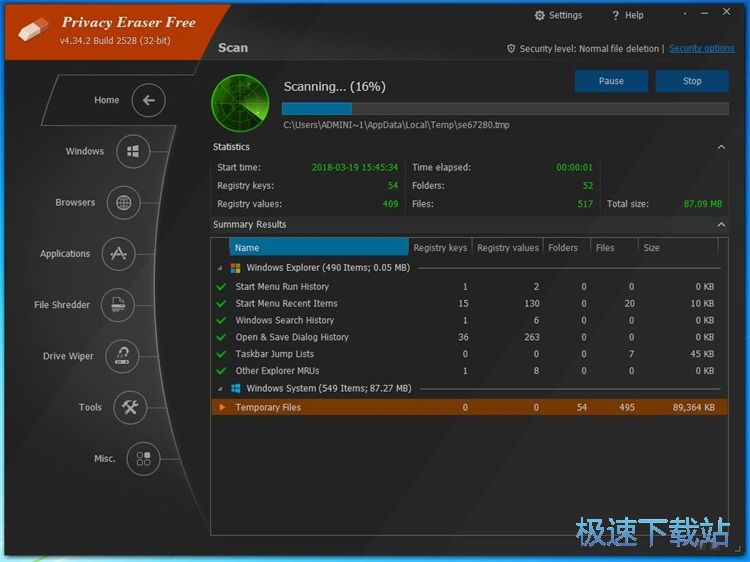Open the Browsers globe icon
The width and height of the screenshot is (750, 562).
point(123,203)
